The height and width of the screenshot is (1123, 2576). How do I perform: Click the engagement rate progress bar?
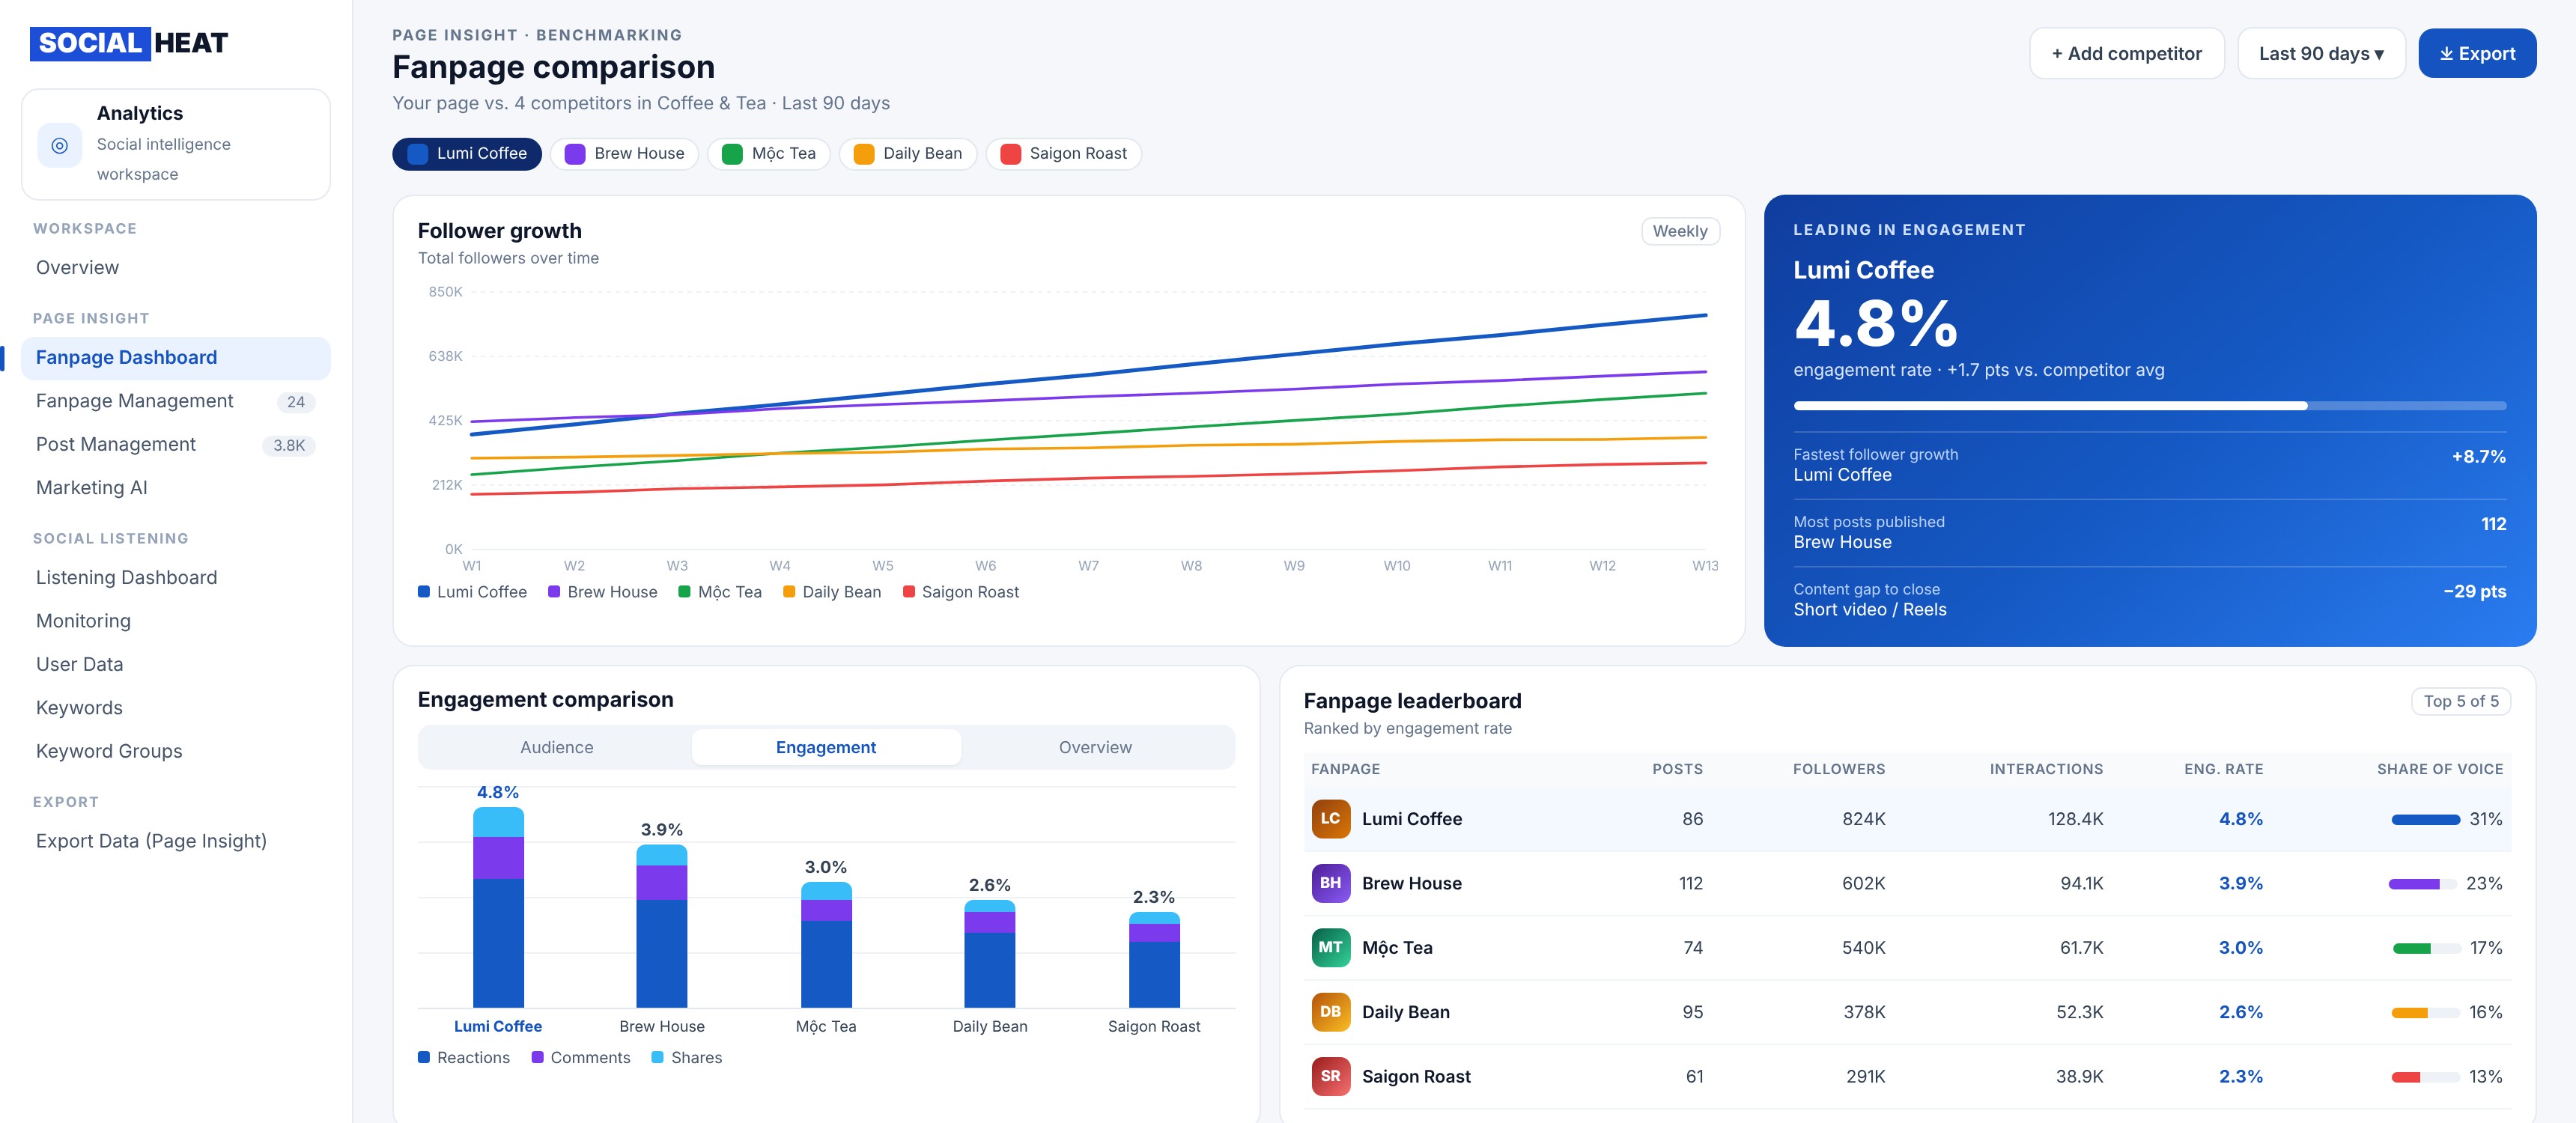(x=2150, y=406)
